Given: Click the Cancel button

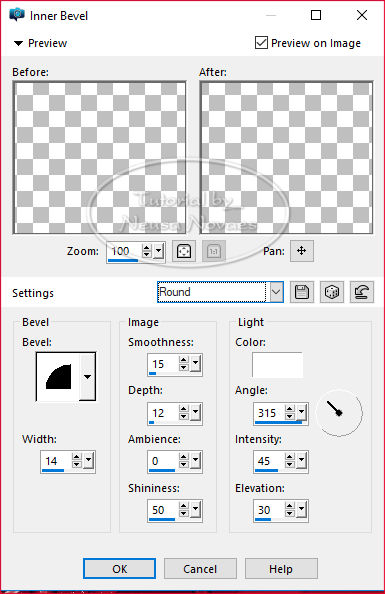Looking at the screenshot, I should [x=200, y=569].
